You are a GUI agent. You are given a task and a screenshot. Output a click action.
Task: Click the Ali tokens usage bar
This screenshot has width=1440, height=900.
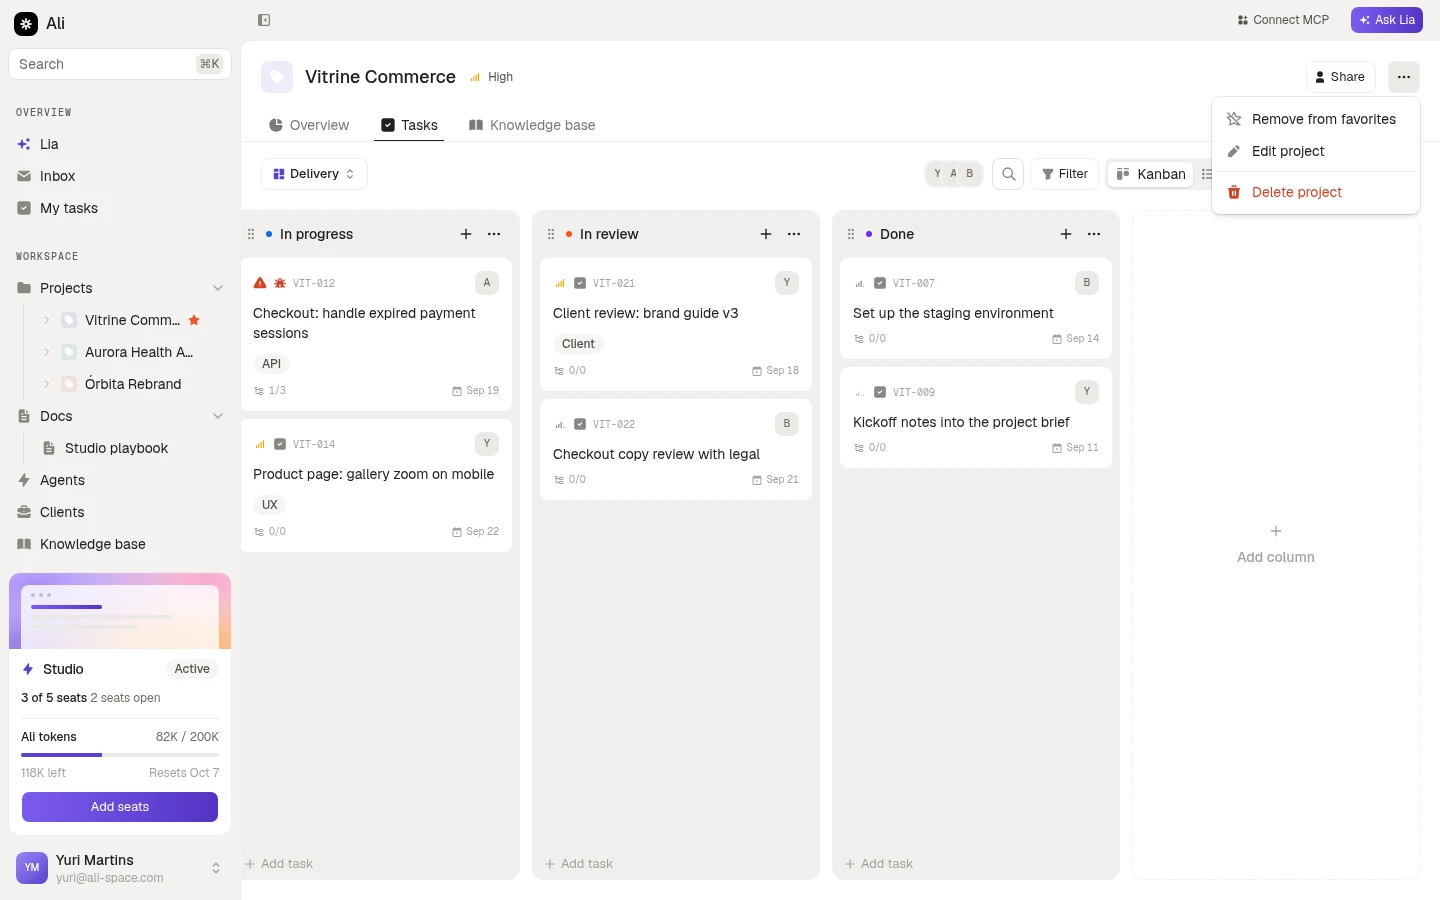[120, 755]
